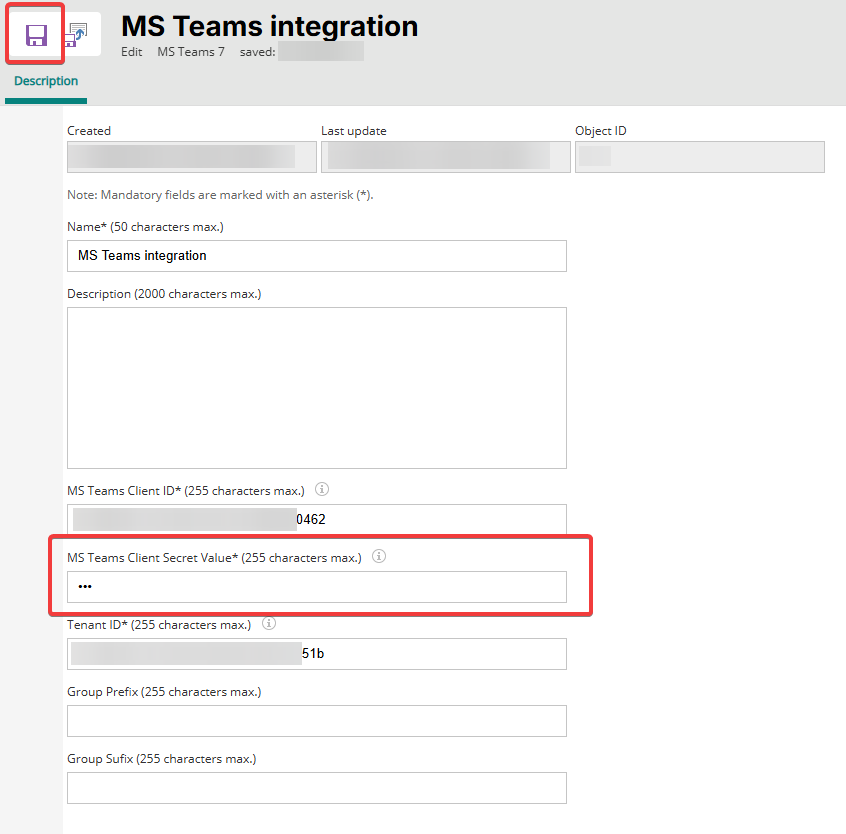The height and width of the screenshot is (834, 846).
Task: Click the MS Teams Client ID field
Action: (317, 519)
